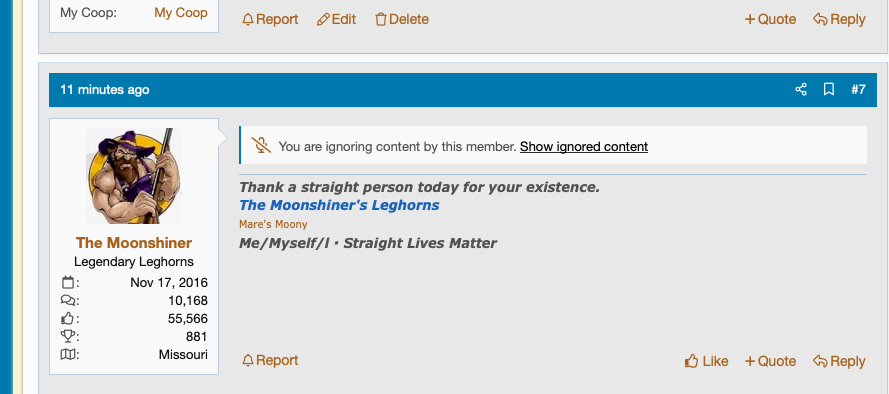Reply to the upper post
889x394 pixels.
pos(839,19)
